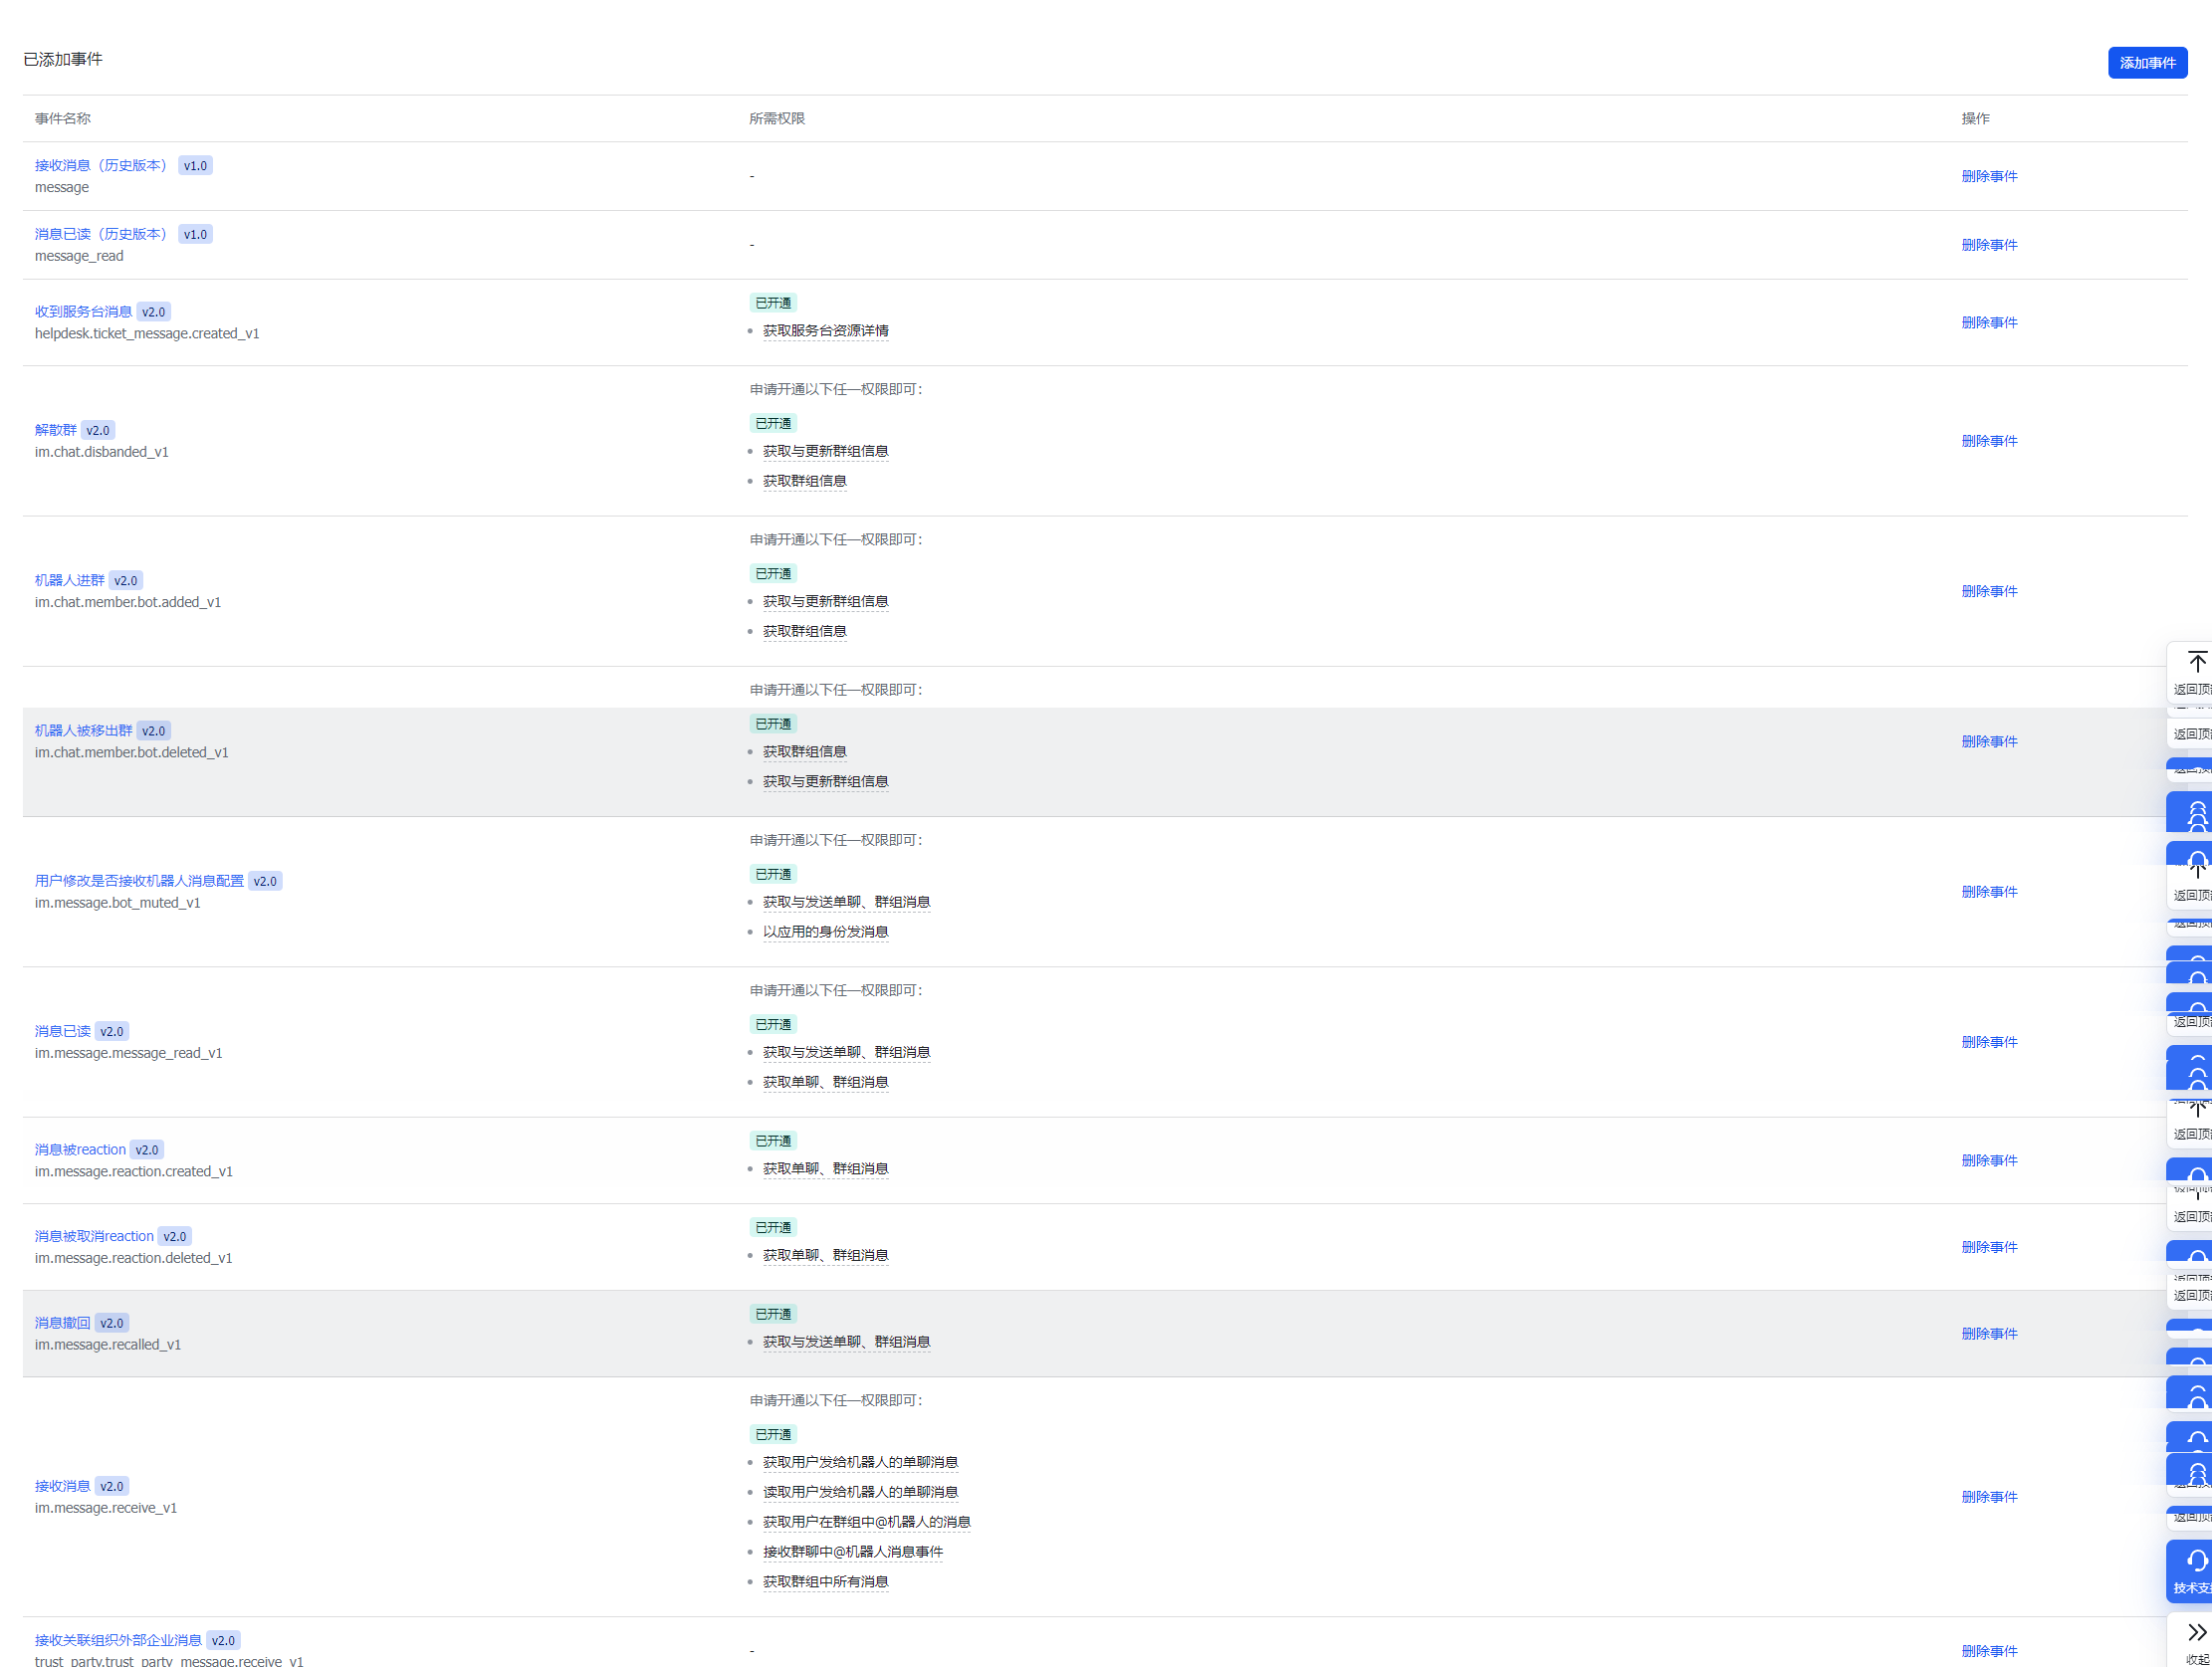Screen dimensions: 2212x1667
Task: Click the back-to-top arrow icon above 机器人被移出群 row
Action: tap(2196, 662)
